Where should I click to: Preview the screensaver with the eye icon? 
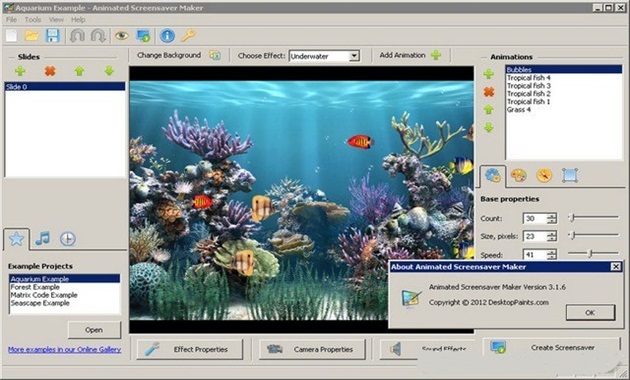(x=121, y=36)
